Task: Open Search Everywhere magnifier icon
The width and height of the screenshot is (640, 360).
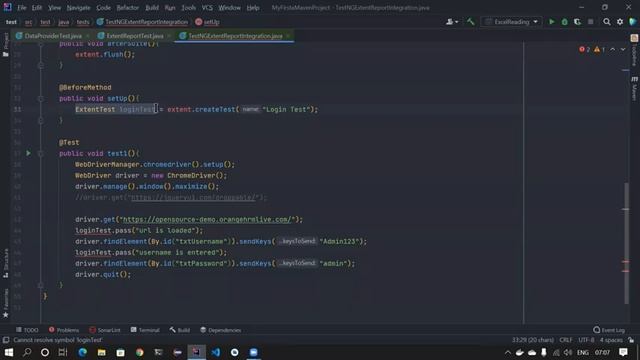Action: click(607, 22)
